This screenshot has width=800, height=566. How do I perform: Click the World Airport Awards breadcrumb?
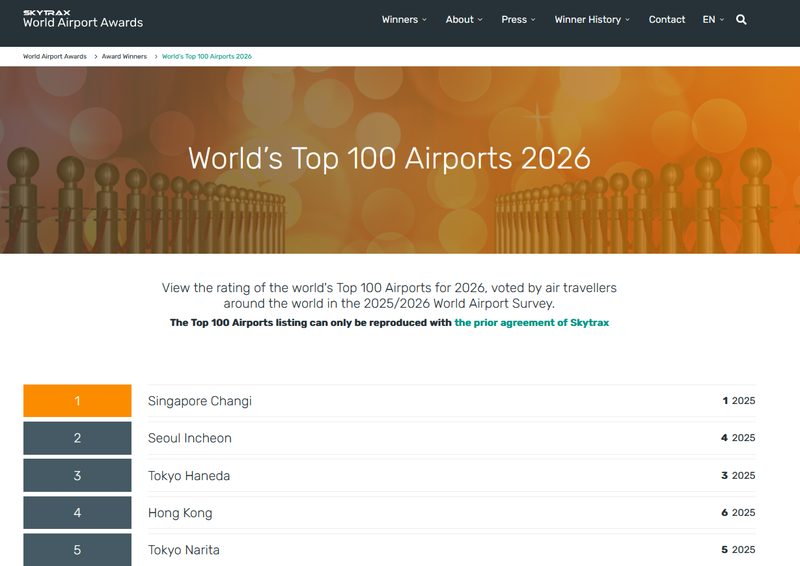(x=55, y=57)
